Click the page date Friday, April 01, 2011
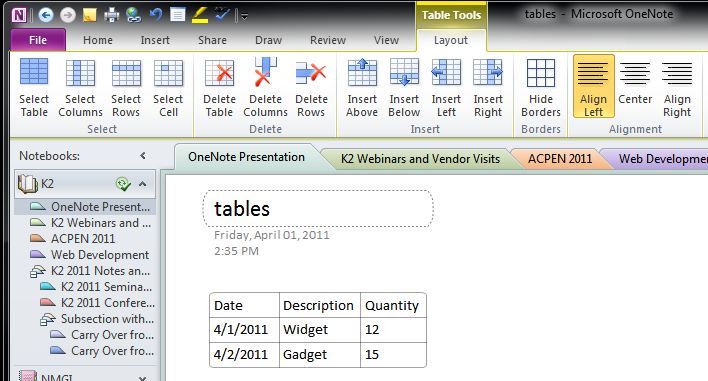The width and height of the screenshot is (708, 381). [x=271, y=235]
